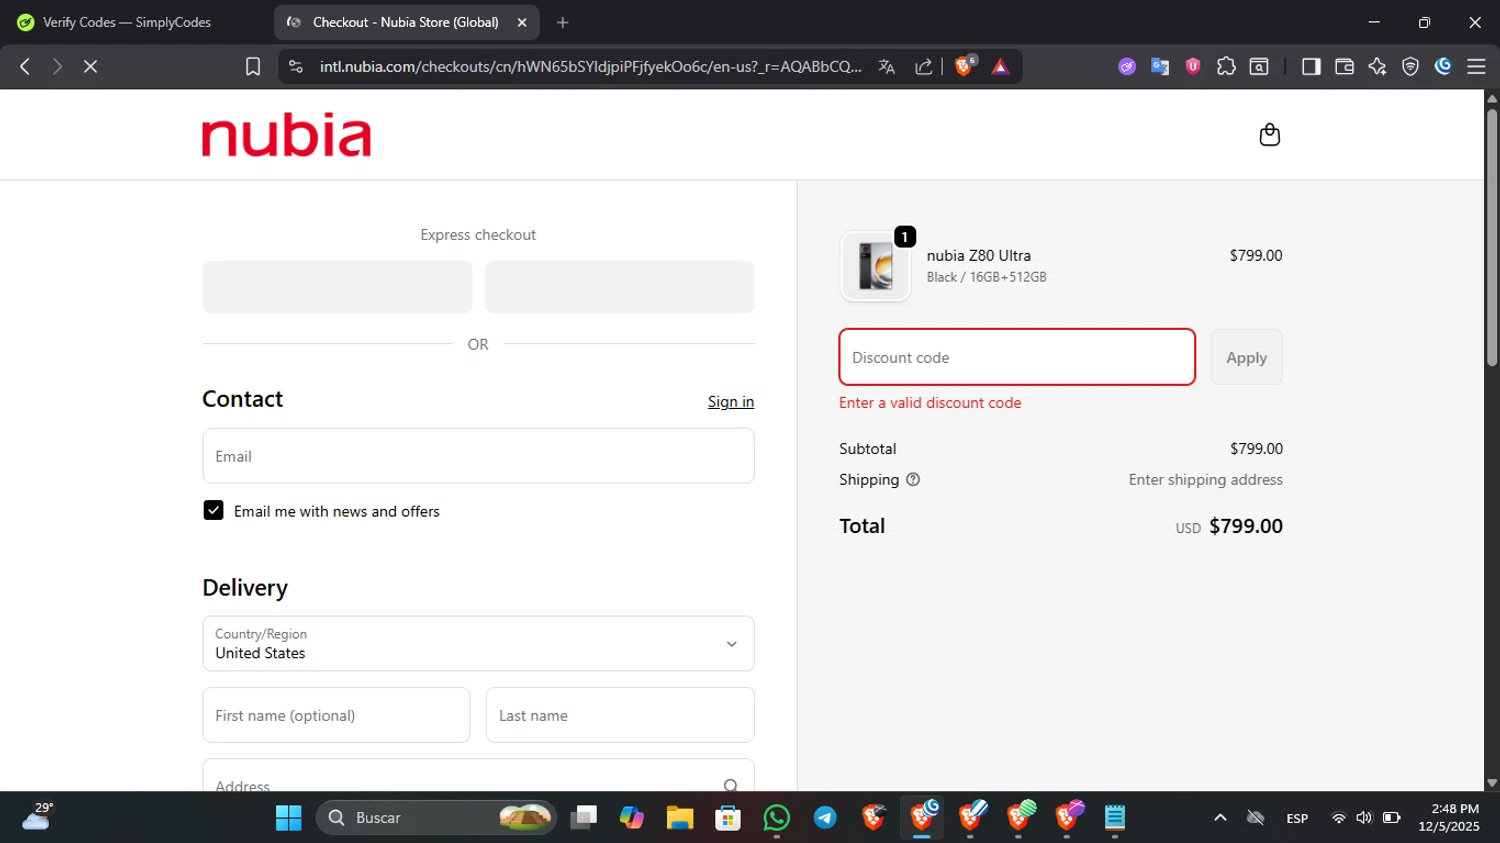Click the second express checkout button
1500x843 pixels.
(x=620, y=287)
